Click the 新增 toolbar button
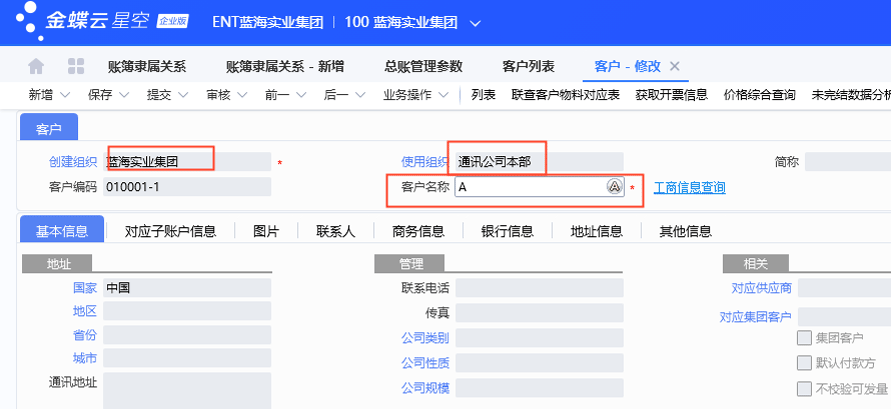891x409 pixels. pos(41,95)
